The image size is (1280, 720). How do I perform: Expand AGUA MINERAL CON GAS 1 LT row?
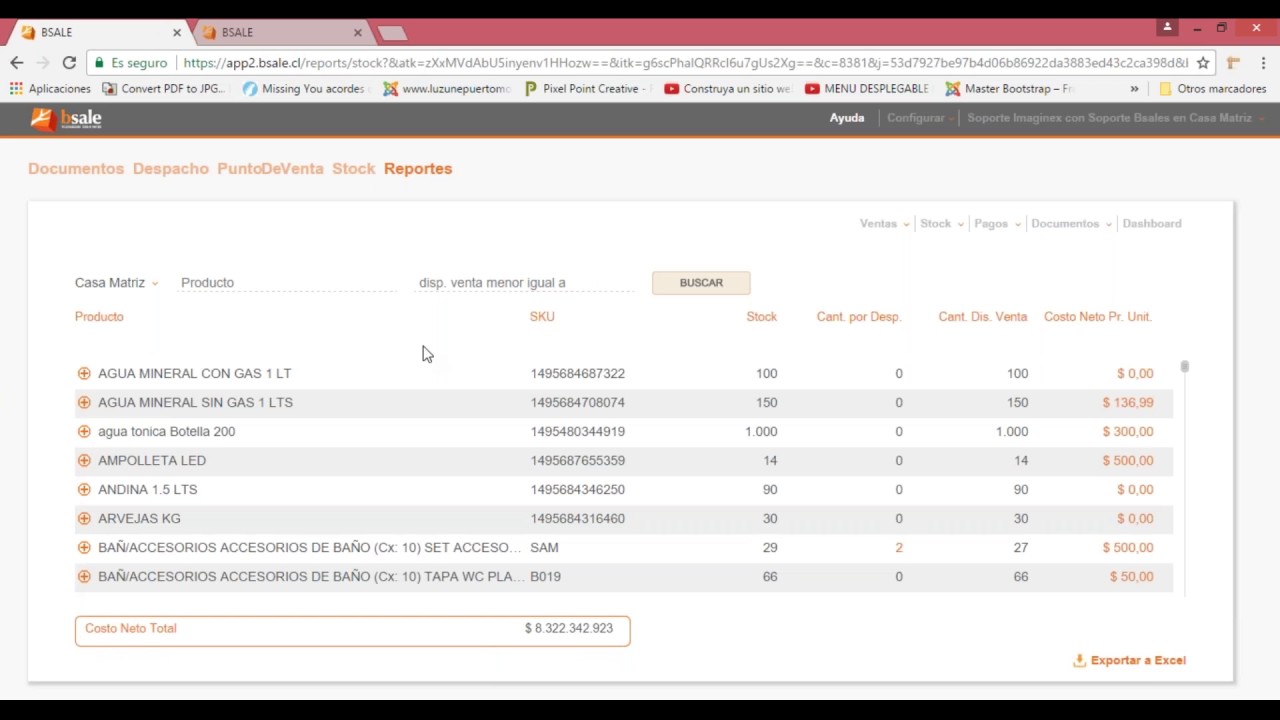[84, 374]
